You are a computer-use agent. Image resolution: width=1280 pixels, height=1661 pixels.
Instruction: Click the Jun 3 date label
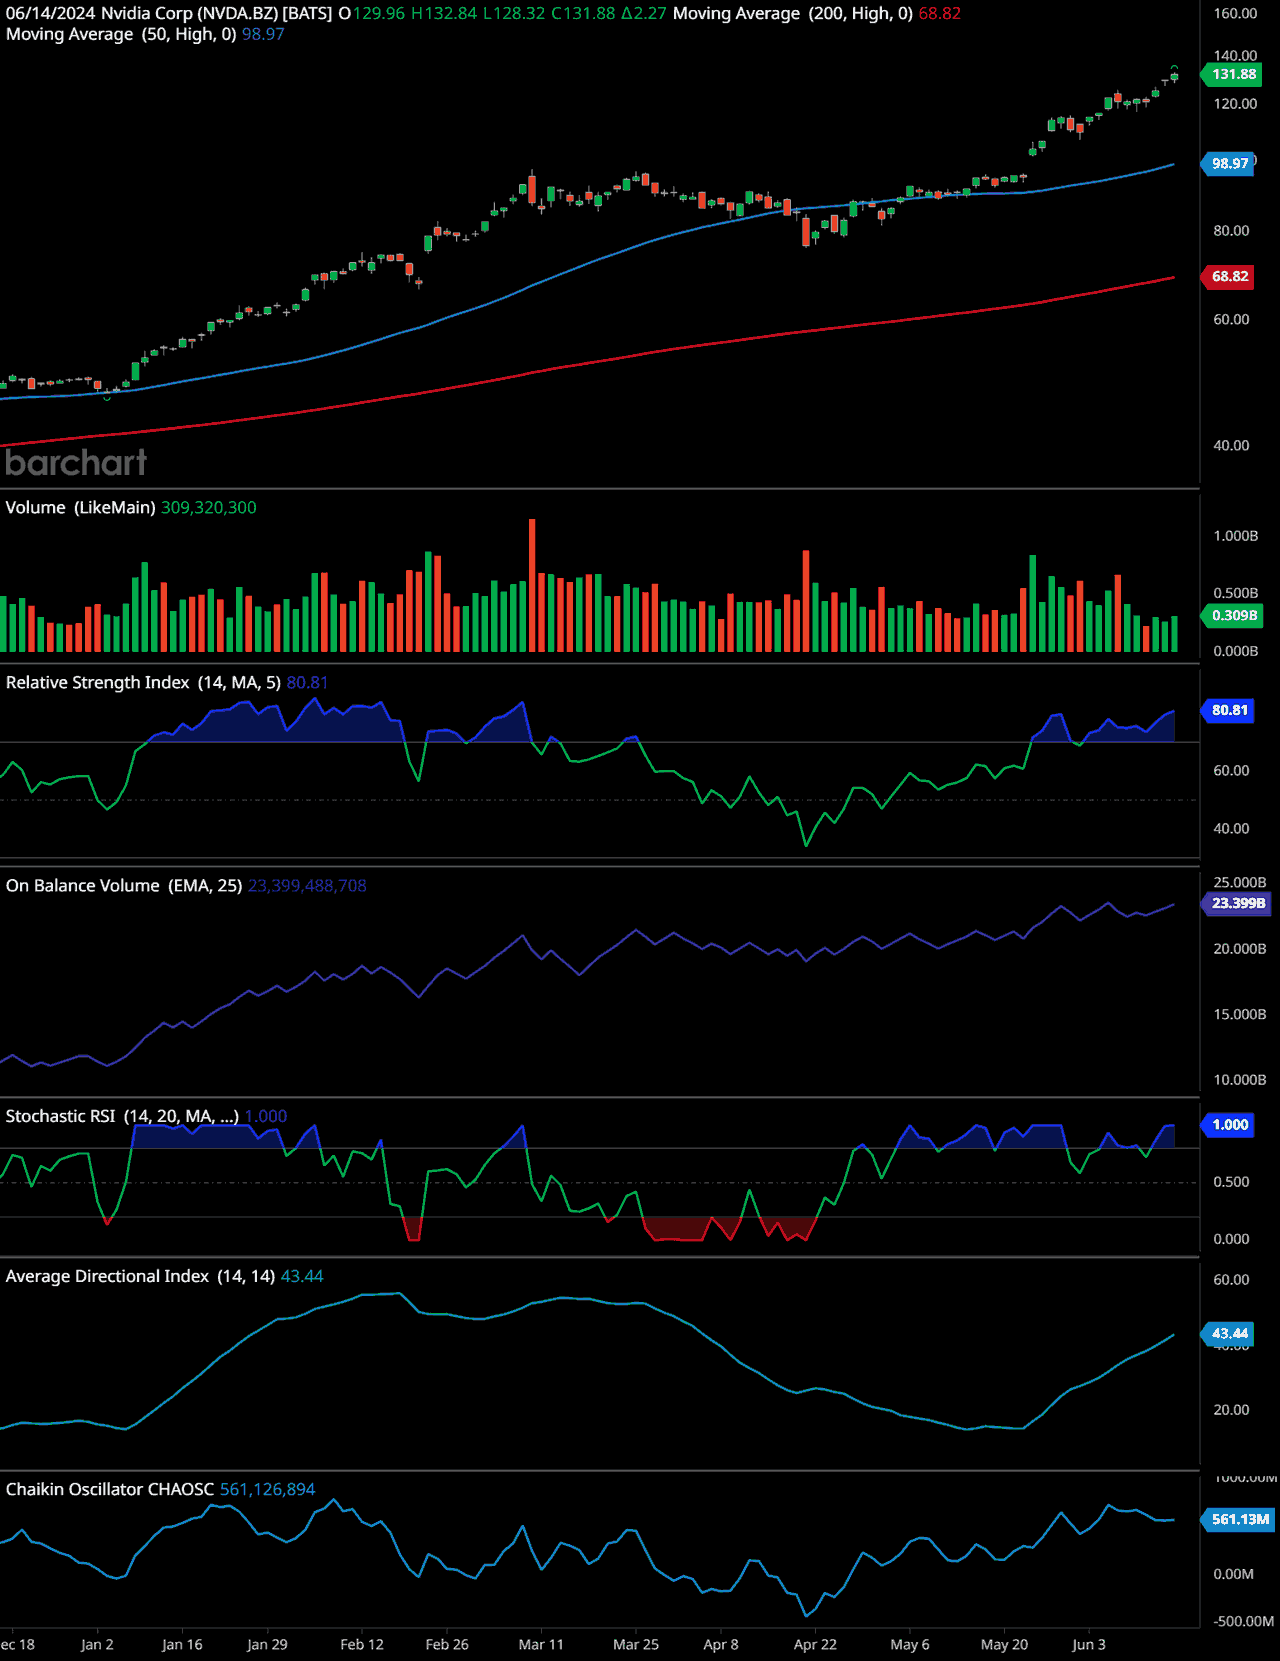[x=1089, y=1645]
